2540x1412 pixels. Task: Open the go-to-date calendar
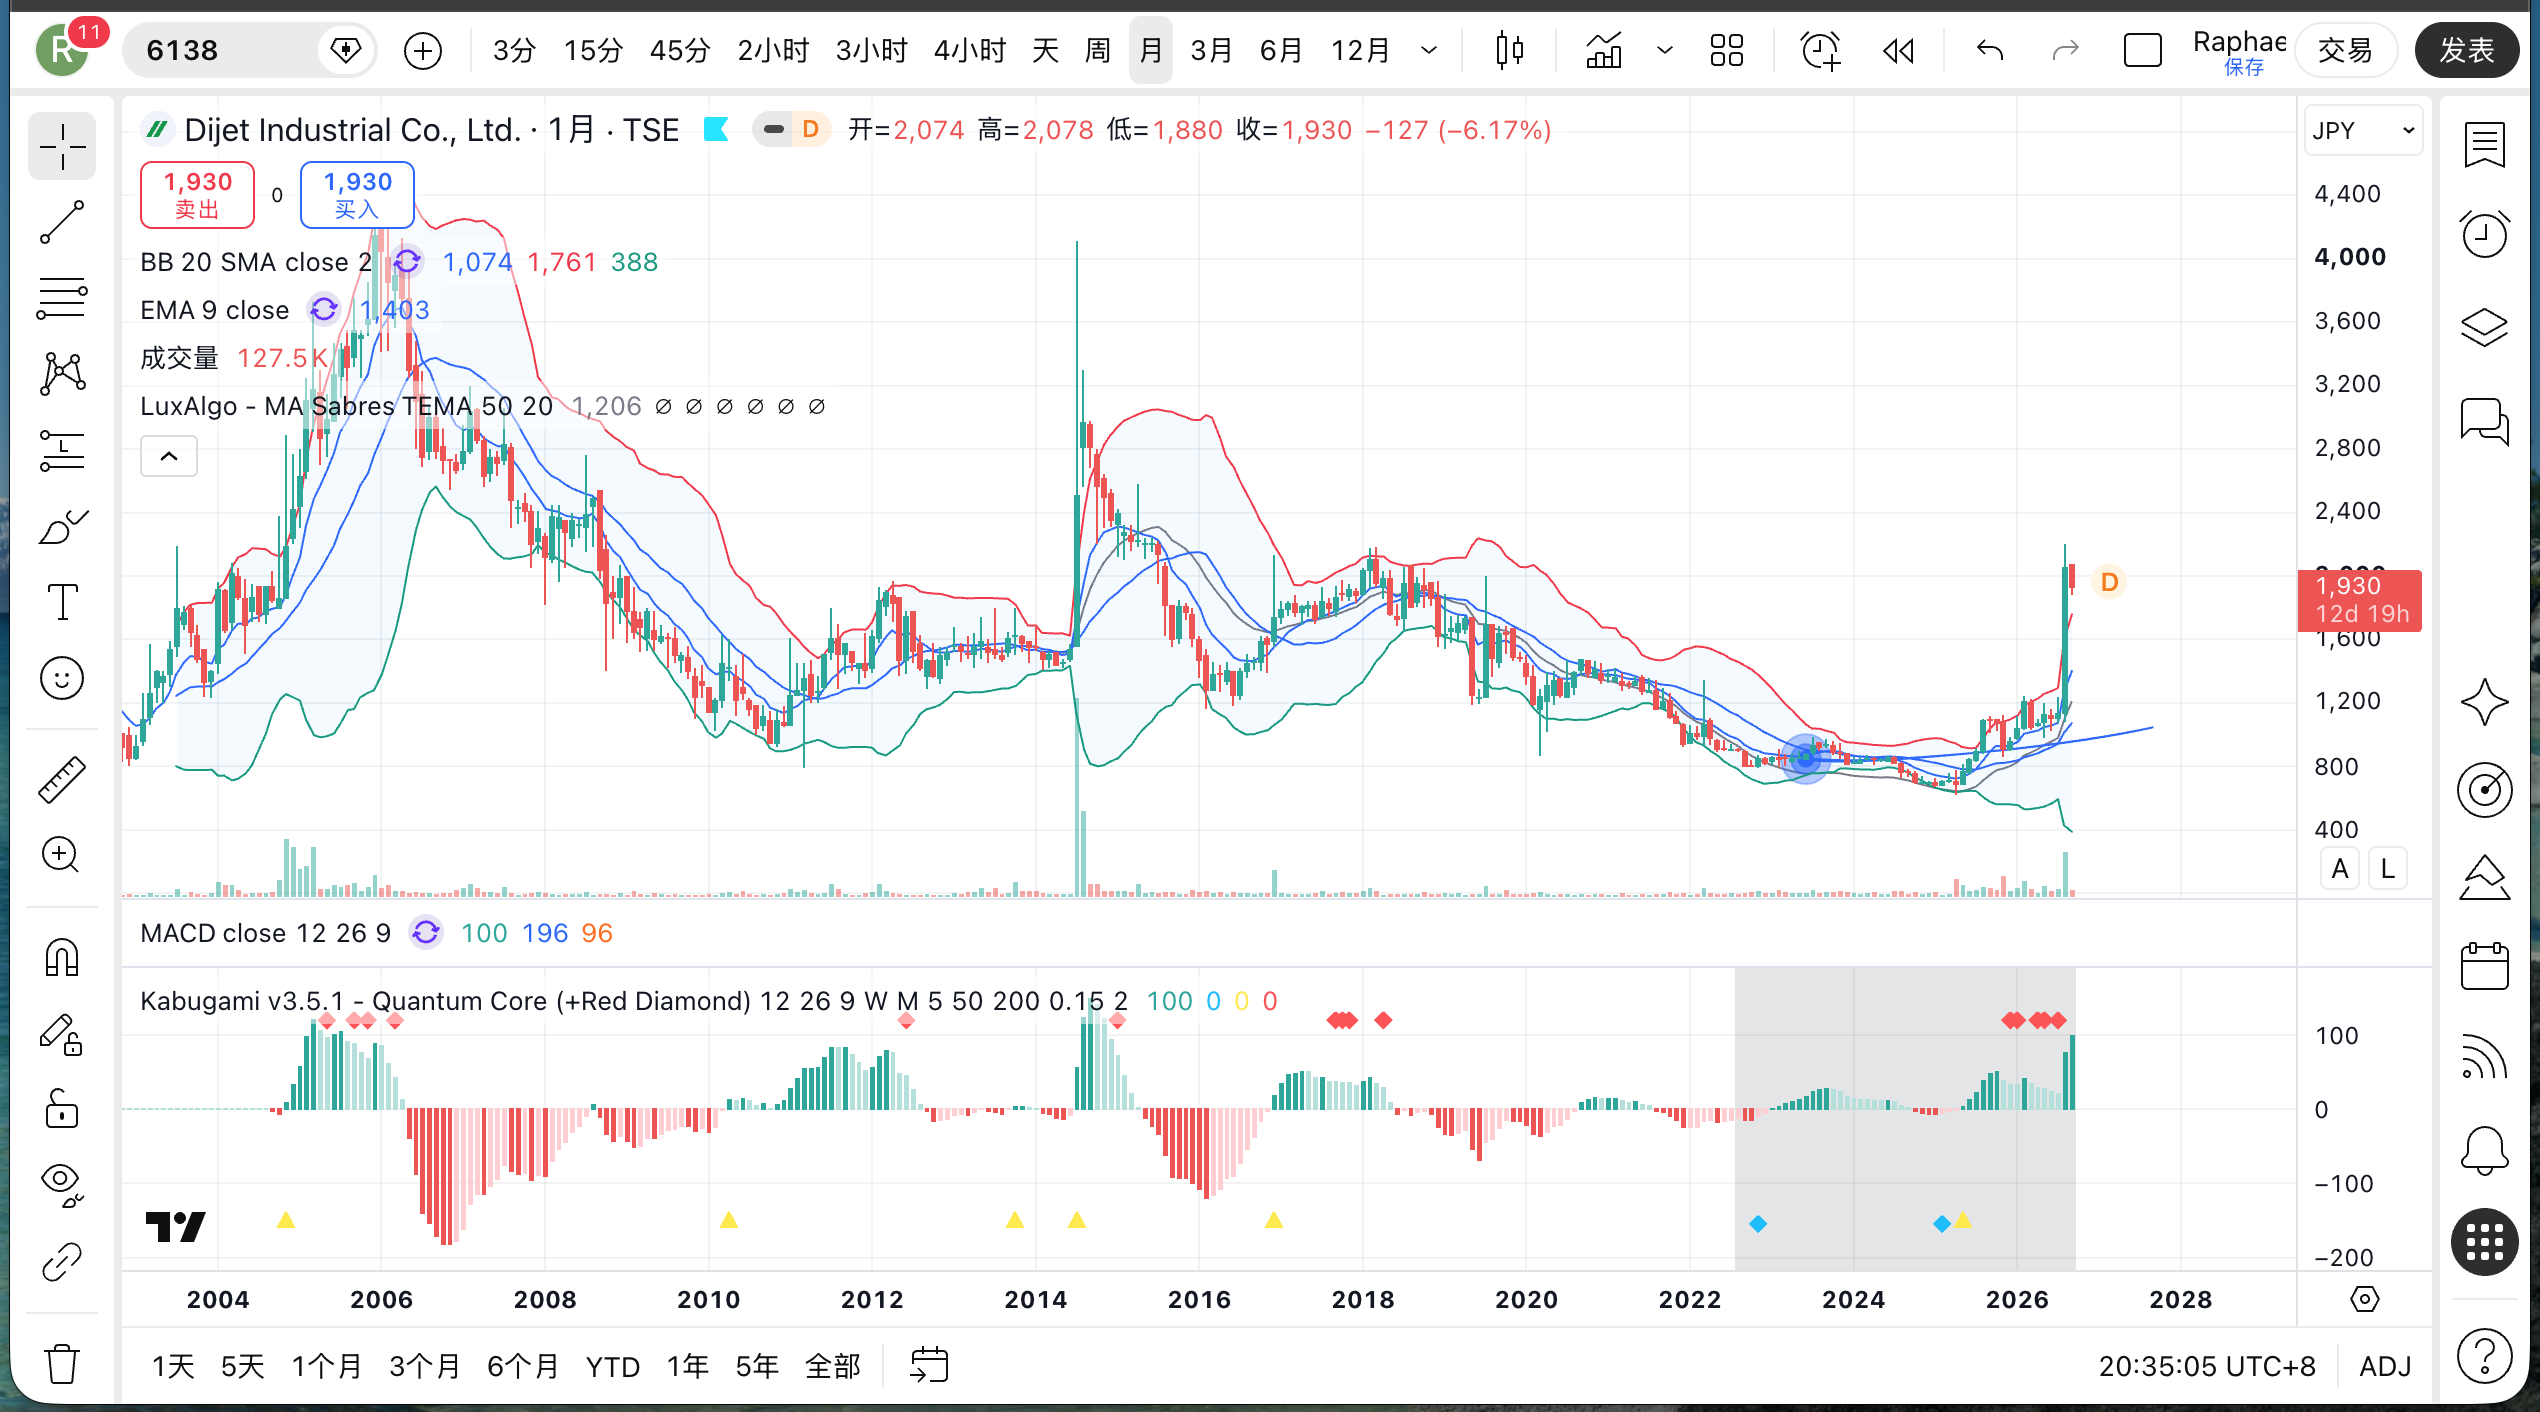point(929,1365)
